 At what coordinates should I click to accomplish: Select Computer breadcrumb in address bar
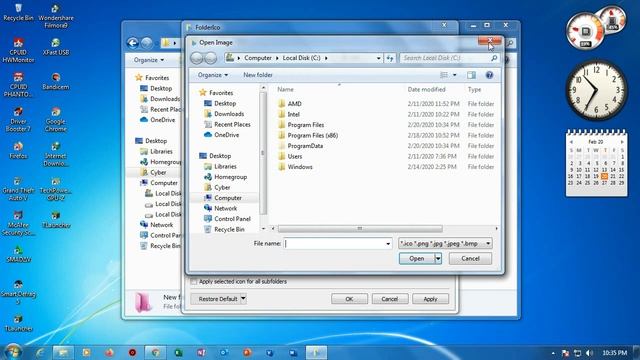pos(258,58)
